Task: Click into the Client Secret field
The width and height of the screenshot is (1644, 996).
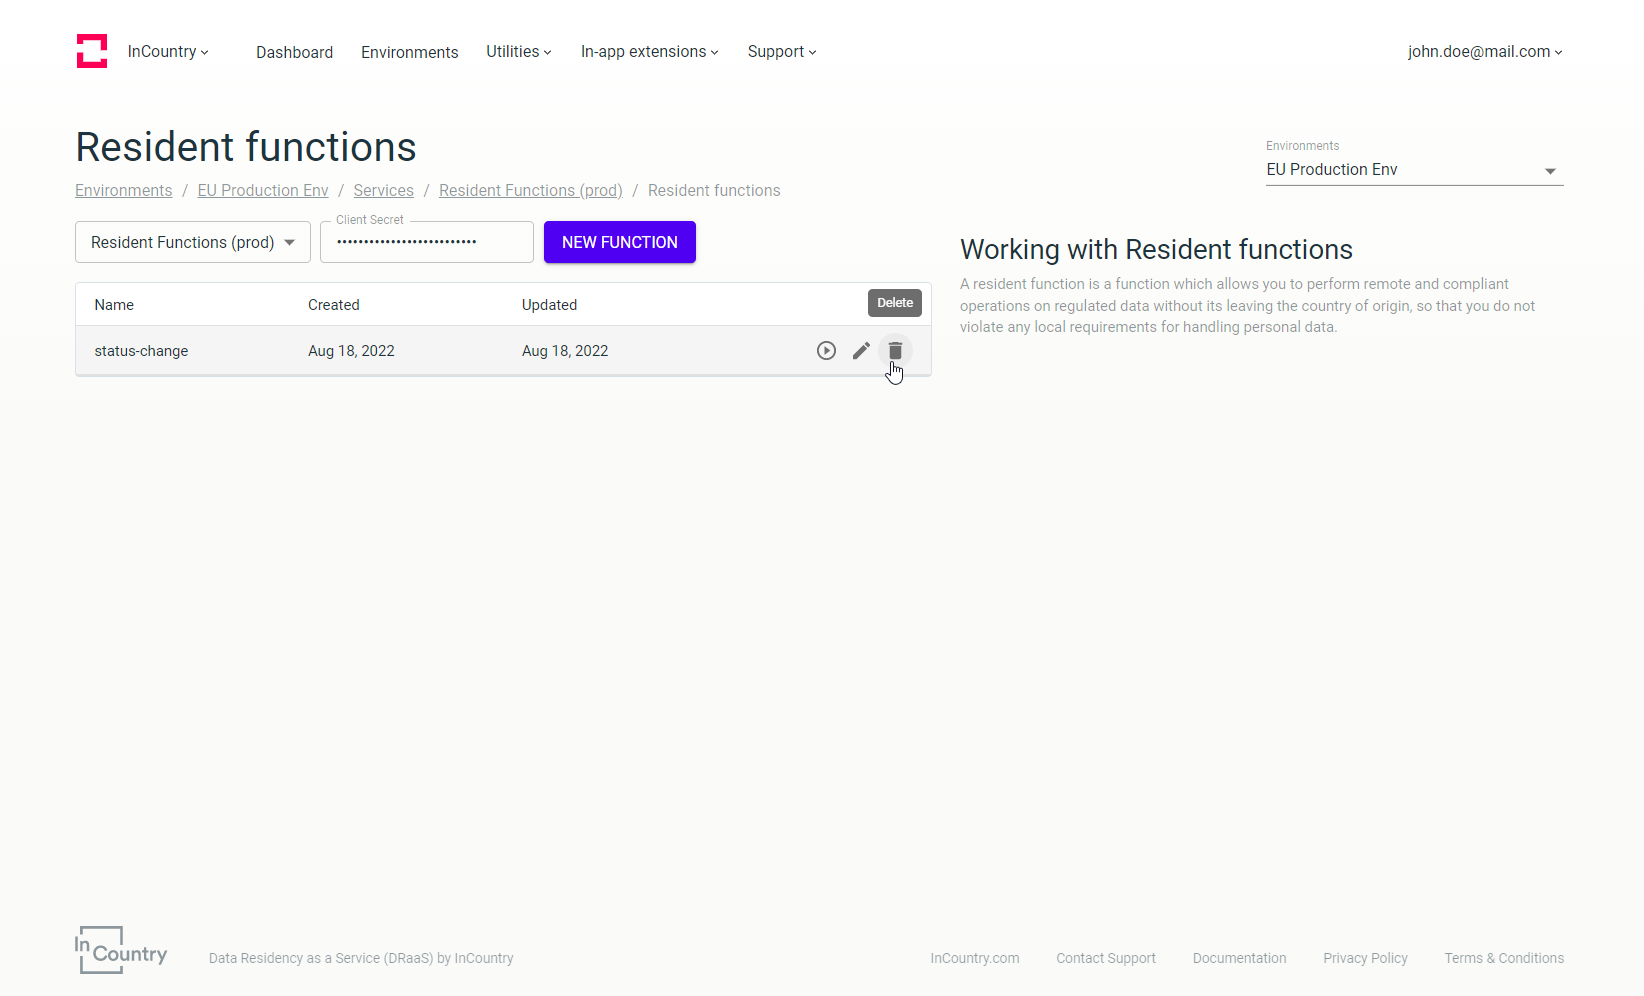Action: point(426,243)
